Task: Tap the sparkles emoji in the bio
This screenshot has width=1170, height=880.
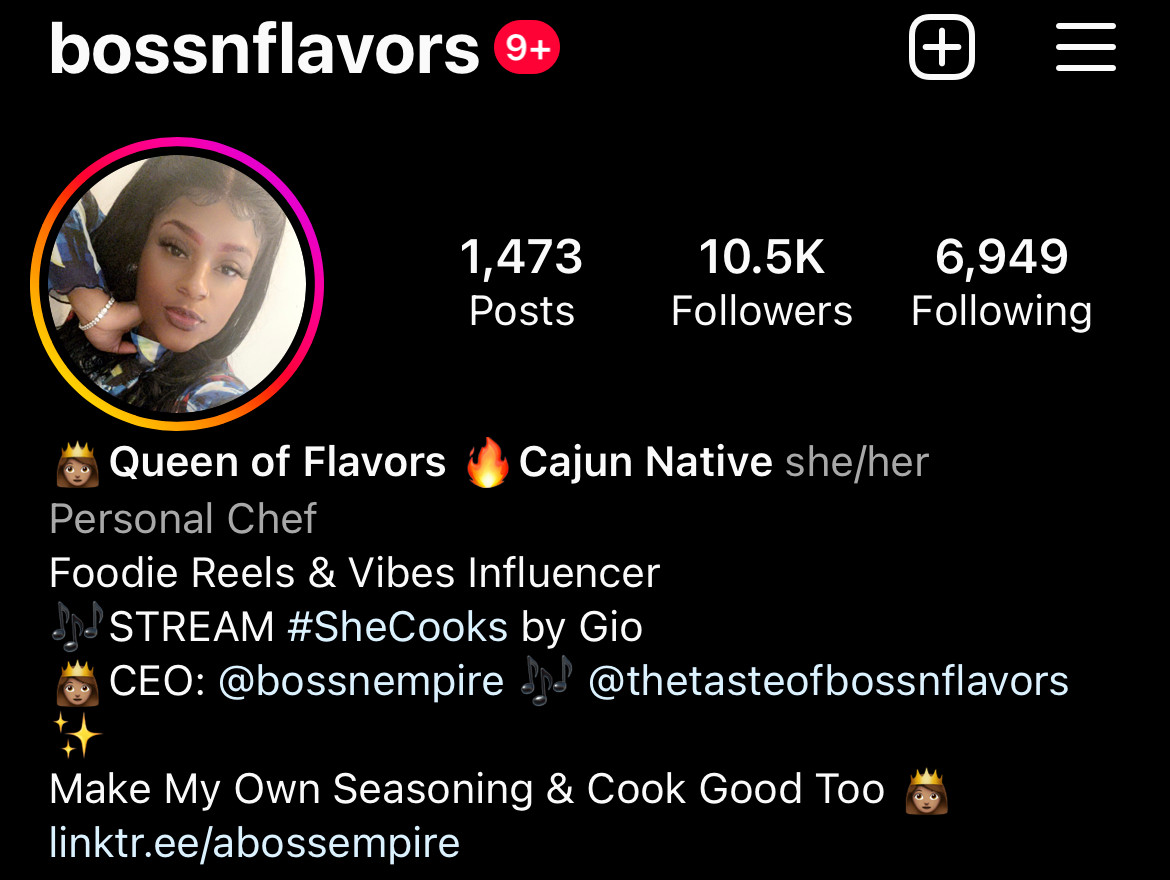Action: pos(77,734)
